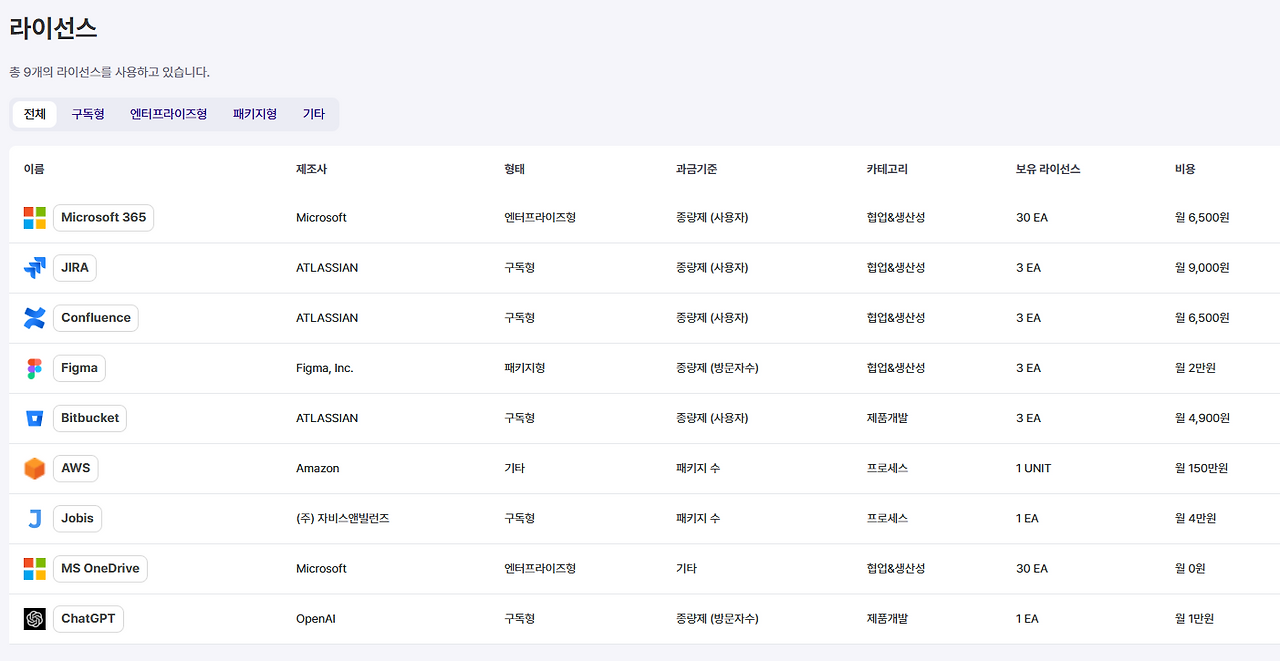Switch to the 기타 filter tab
The width and height of the screenshot is (1280, 661).
coord(313,114)
